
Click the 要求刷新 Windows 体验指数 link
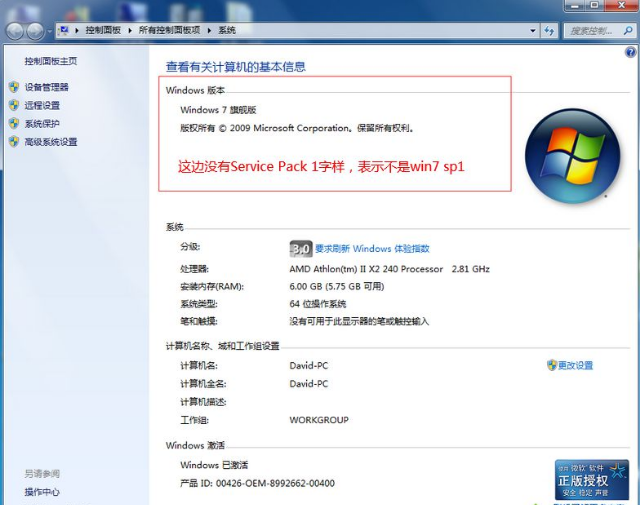(x=372, y=248)
